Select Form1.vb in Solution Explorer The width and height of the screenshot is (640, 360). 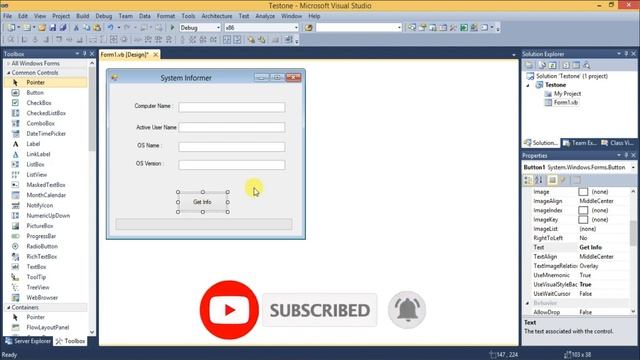click(565, 102)
